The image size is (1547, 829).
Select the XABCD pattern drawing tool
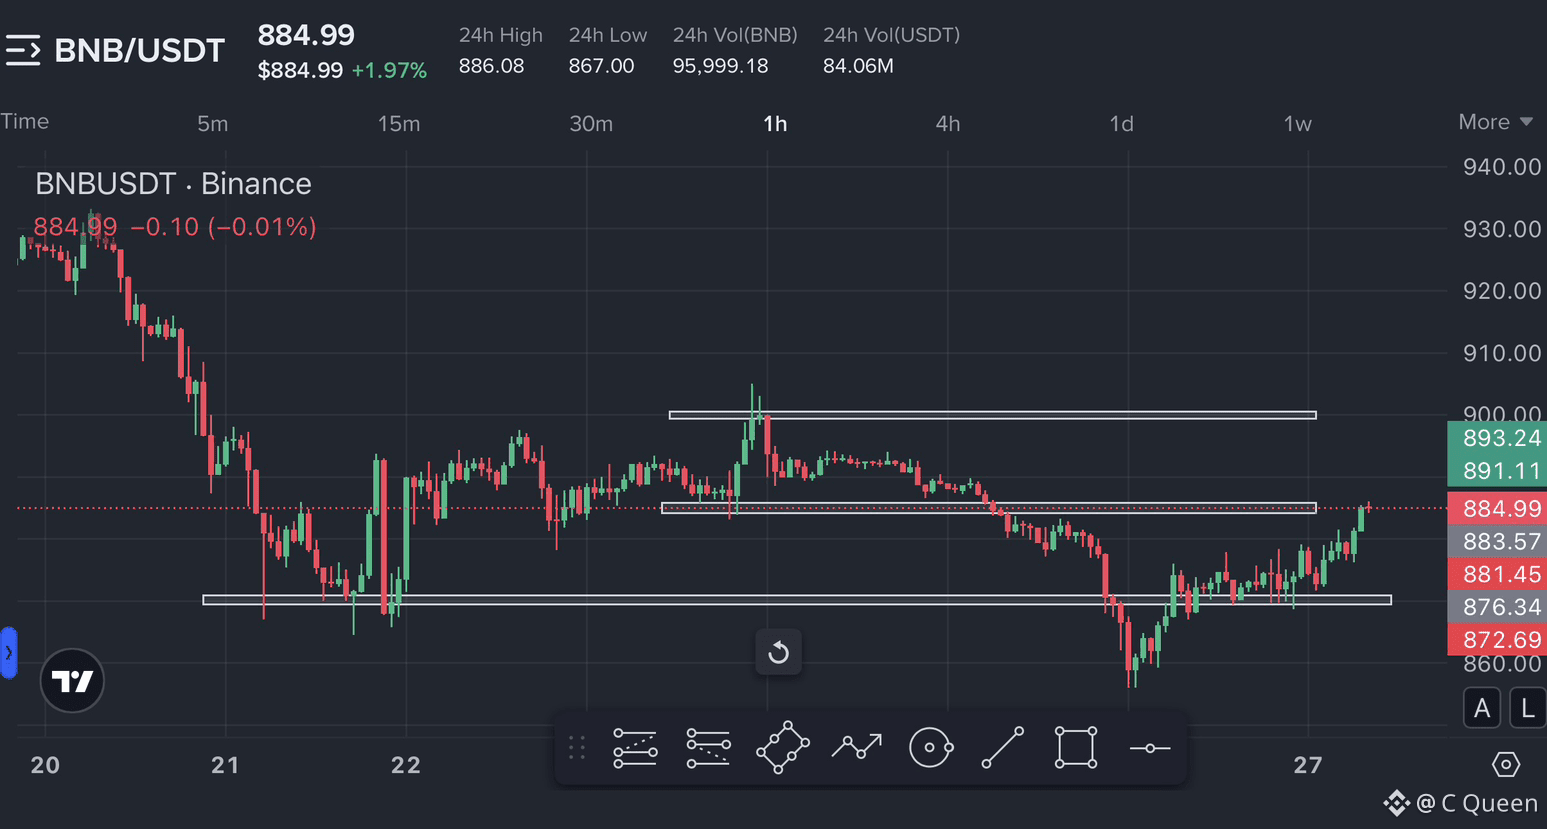tap(783, 747)
